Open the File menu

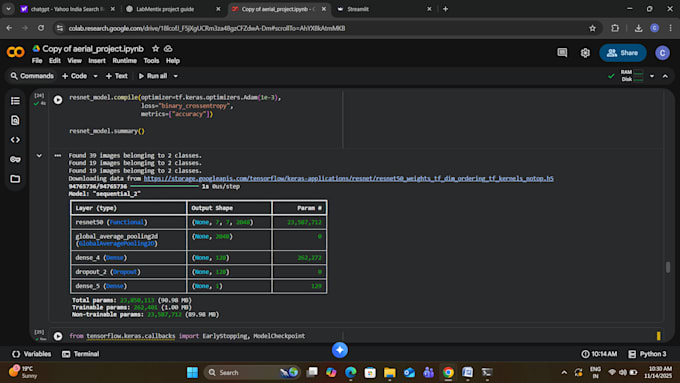pos(37,61)
